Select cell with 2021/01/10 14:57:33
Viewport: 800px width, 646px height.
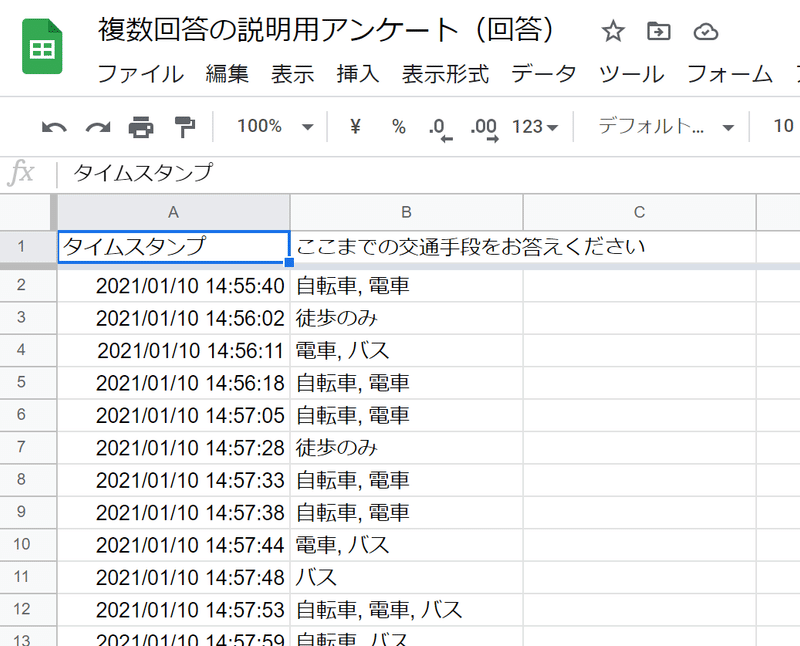[x=173, y=480]
